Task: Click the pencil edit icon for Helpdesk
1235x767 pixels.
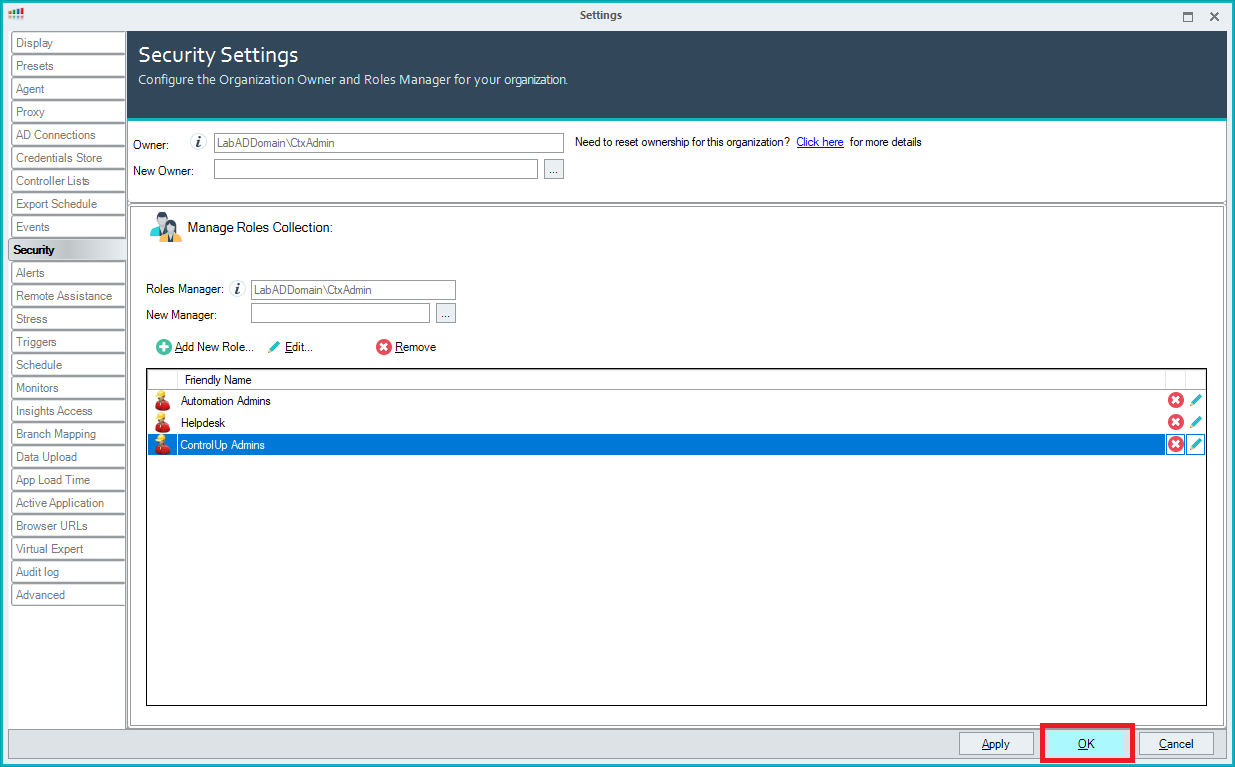Action: tap(1195, 423)
